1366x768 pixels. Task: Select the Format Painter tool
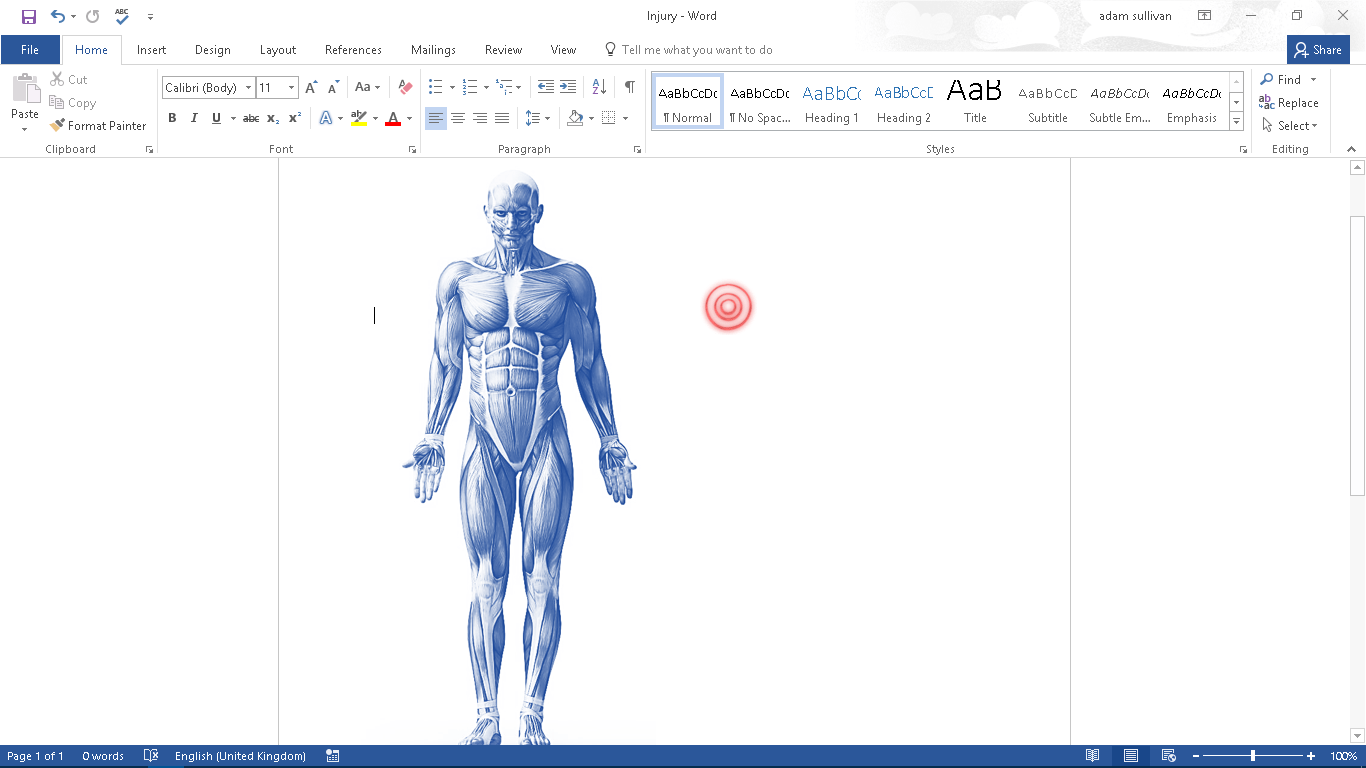tap(97, 125)
